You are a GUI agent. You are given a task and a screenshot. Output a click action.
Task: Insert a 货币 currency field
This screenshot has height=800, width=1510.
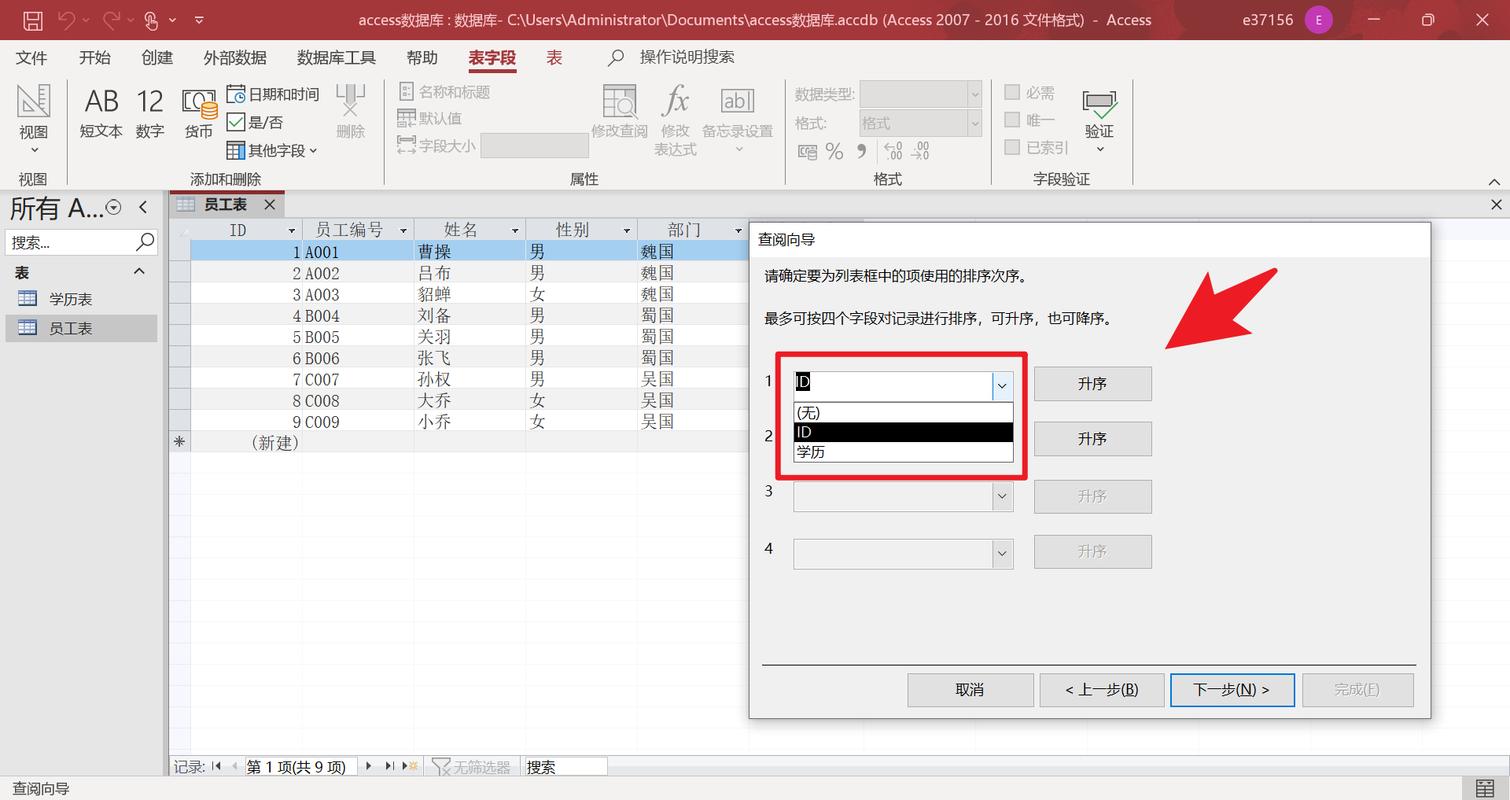click(x=198, y=110)
